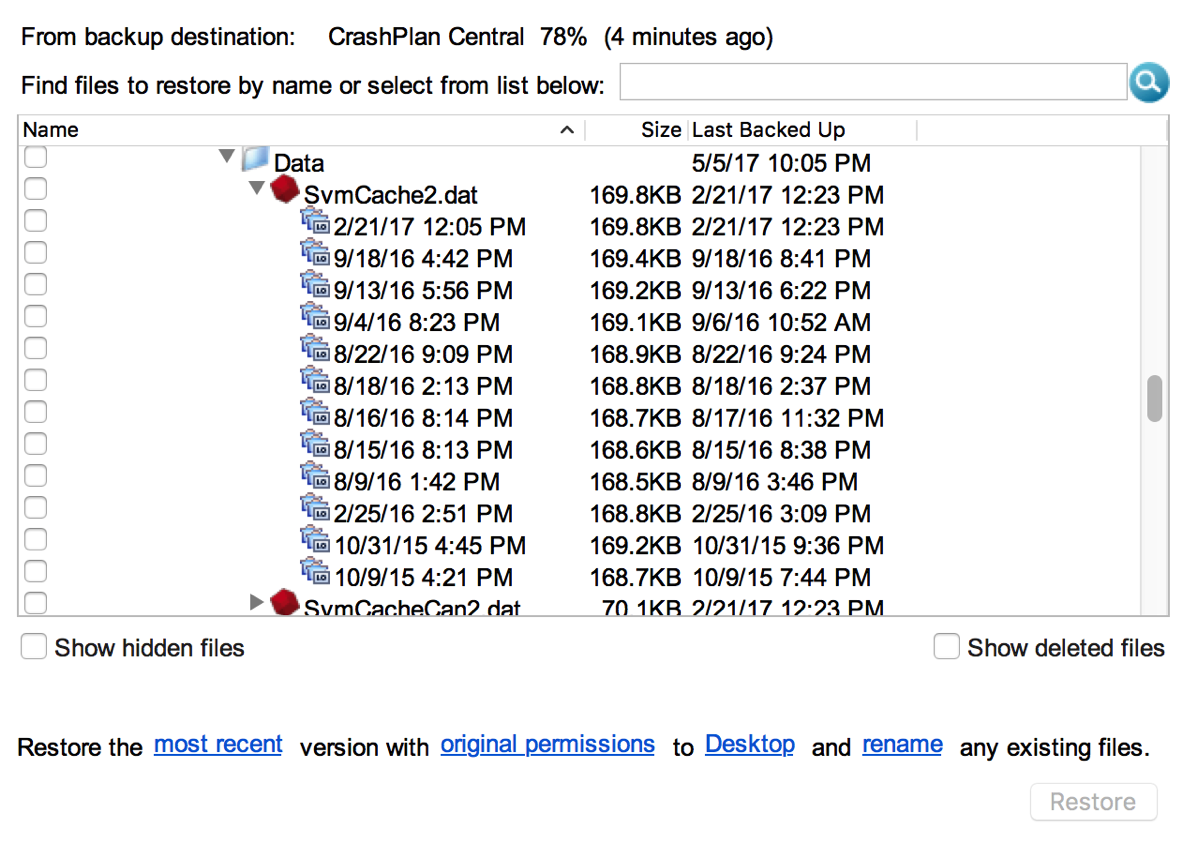
Task: Click the version icon for 2/21/17 12:05 PM
Action: point(315,224)
